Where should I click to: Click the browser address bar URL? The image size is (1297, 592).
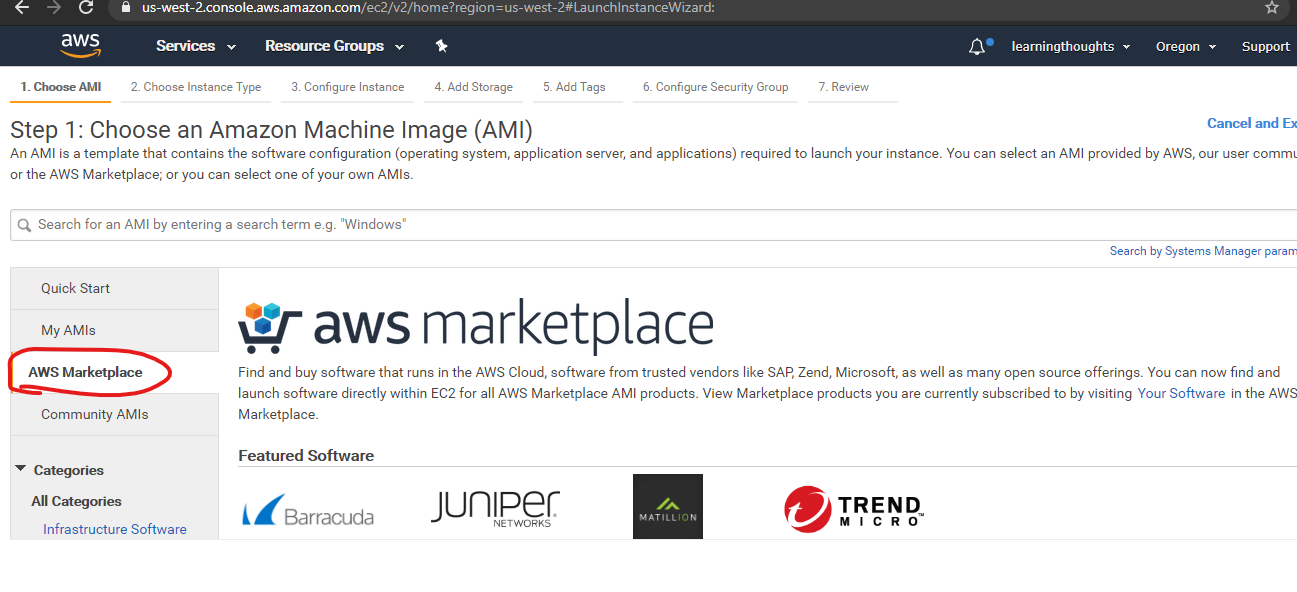(428, 7)
